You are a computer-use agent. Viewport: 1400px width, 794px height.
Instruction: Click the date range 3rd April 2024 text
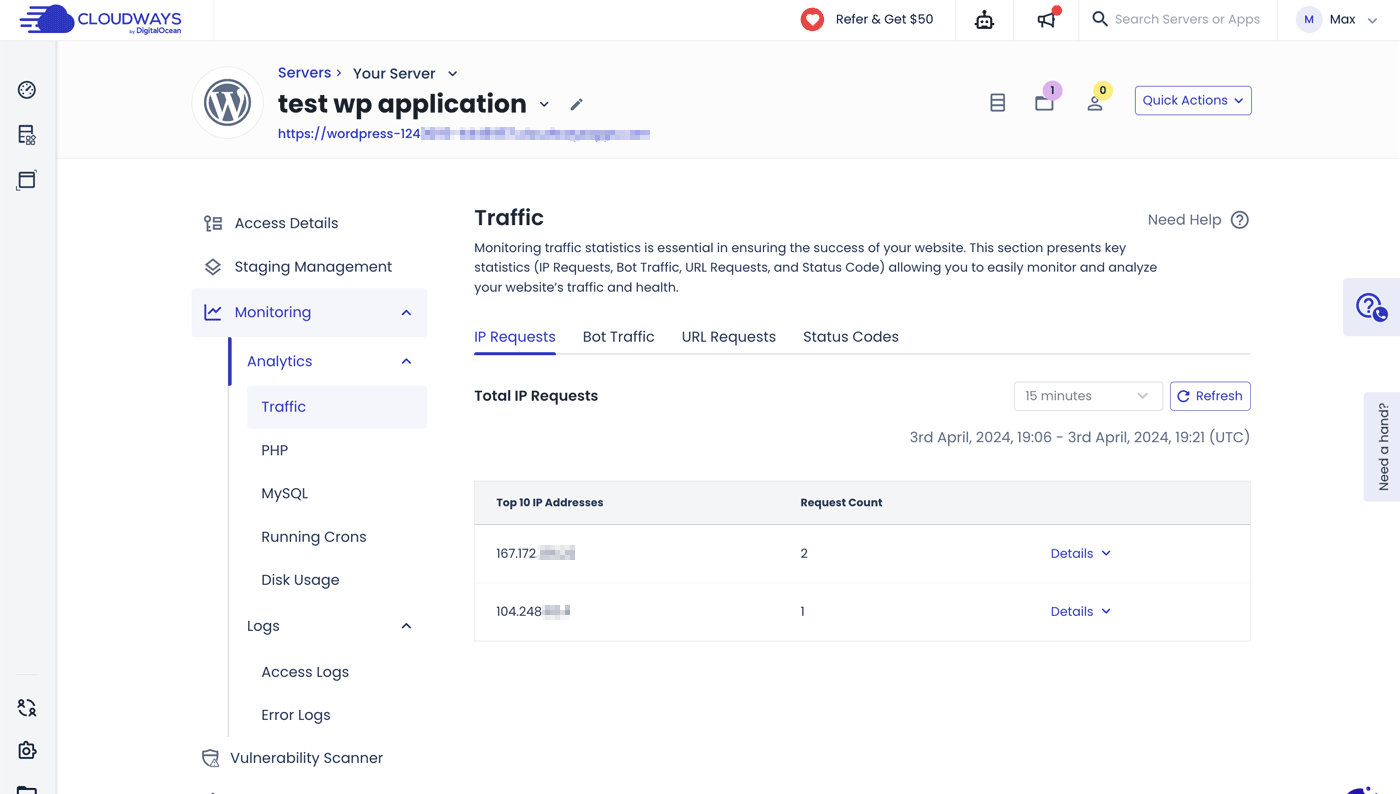click(1080, 437)
